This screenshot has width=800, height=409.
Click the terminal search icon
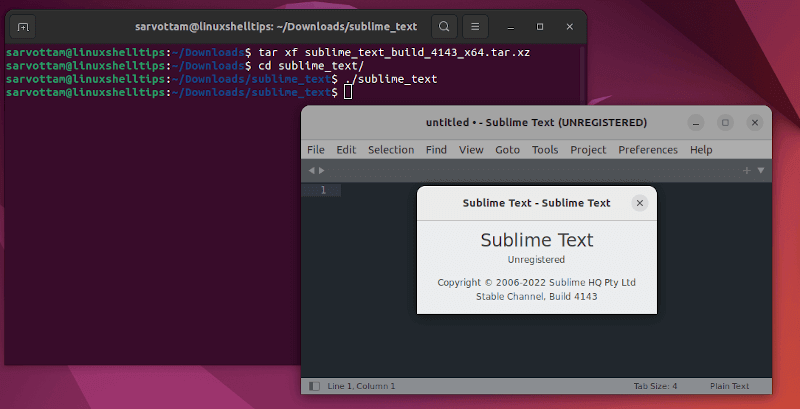pyautogui.click(x=445, y=25)
